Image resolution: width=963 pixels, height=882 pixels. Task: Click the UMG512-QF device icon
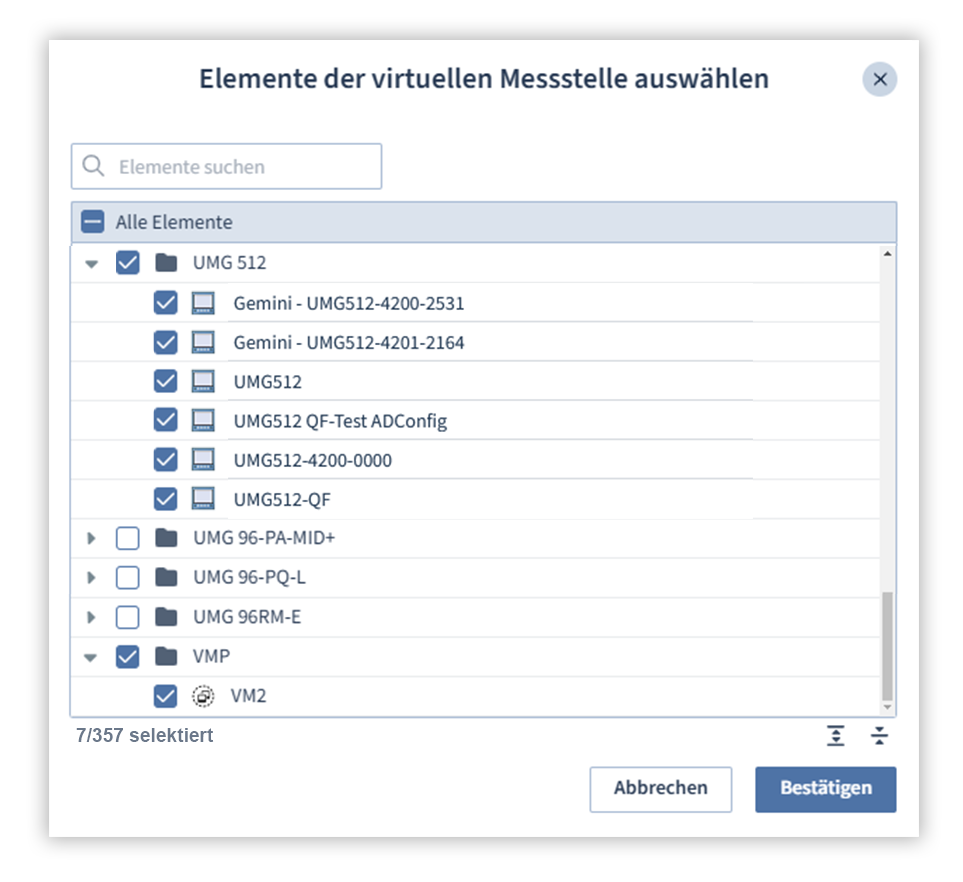point(203,499)
